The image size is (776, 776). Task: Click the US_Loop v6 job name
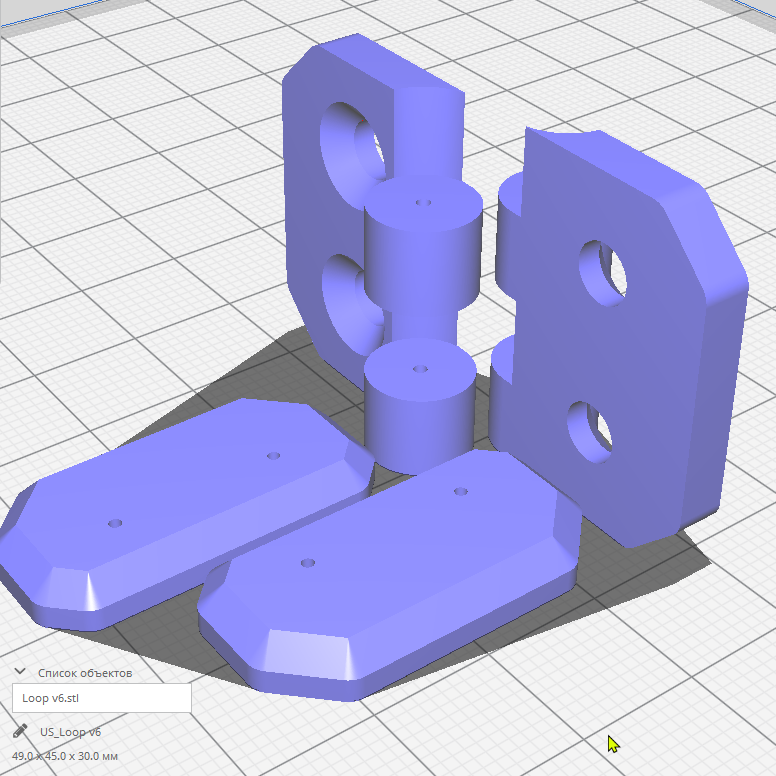[70, 732]
